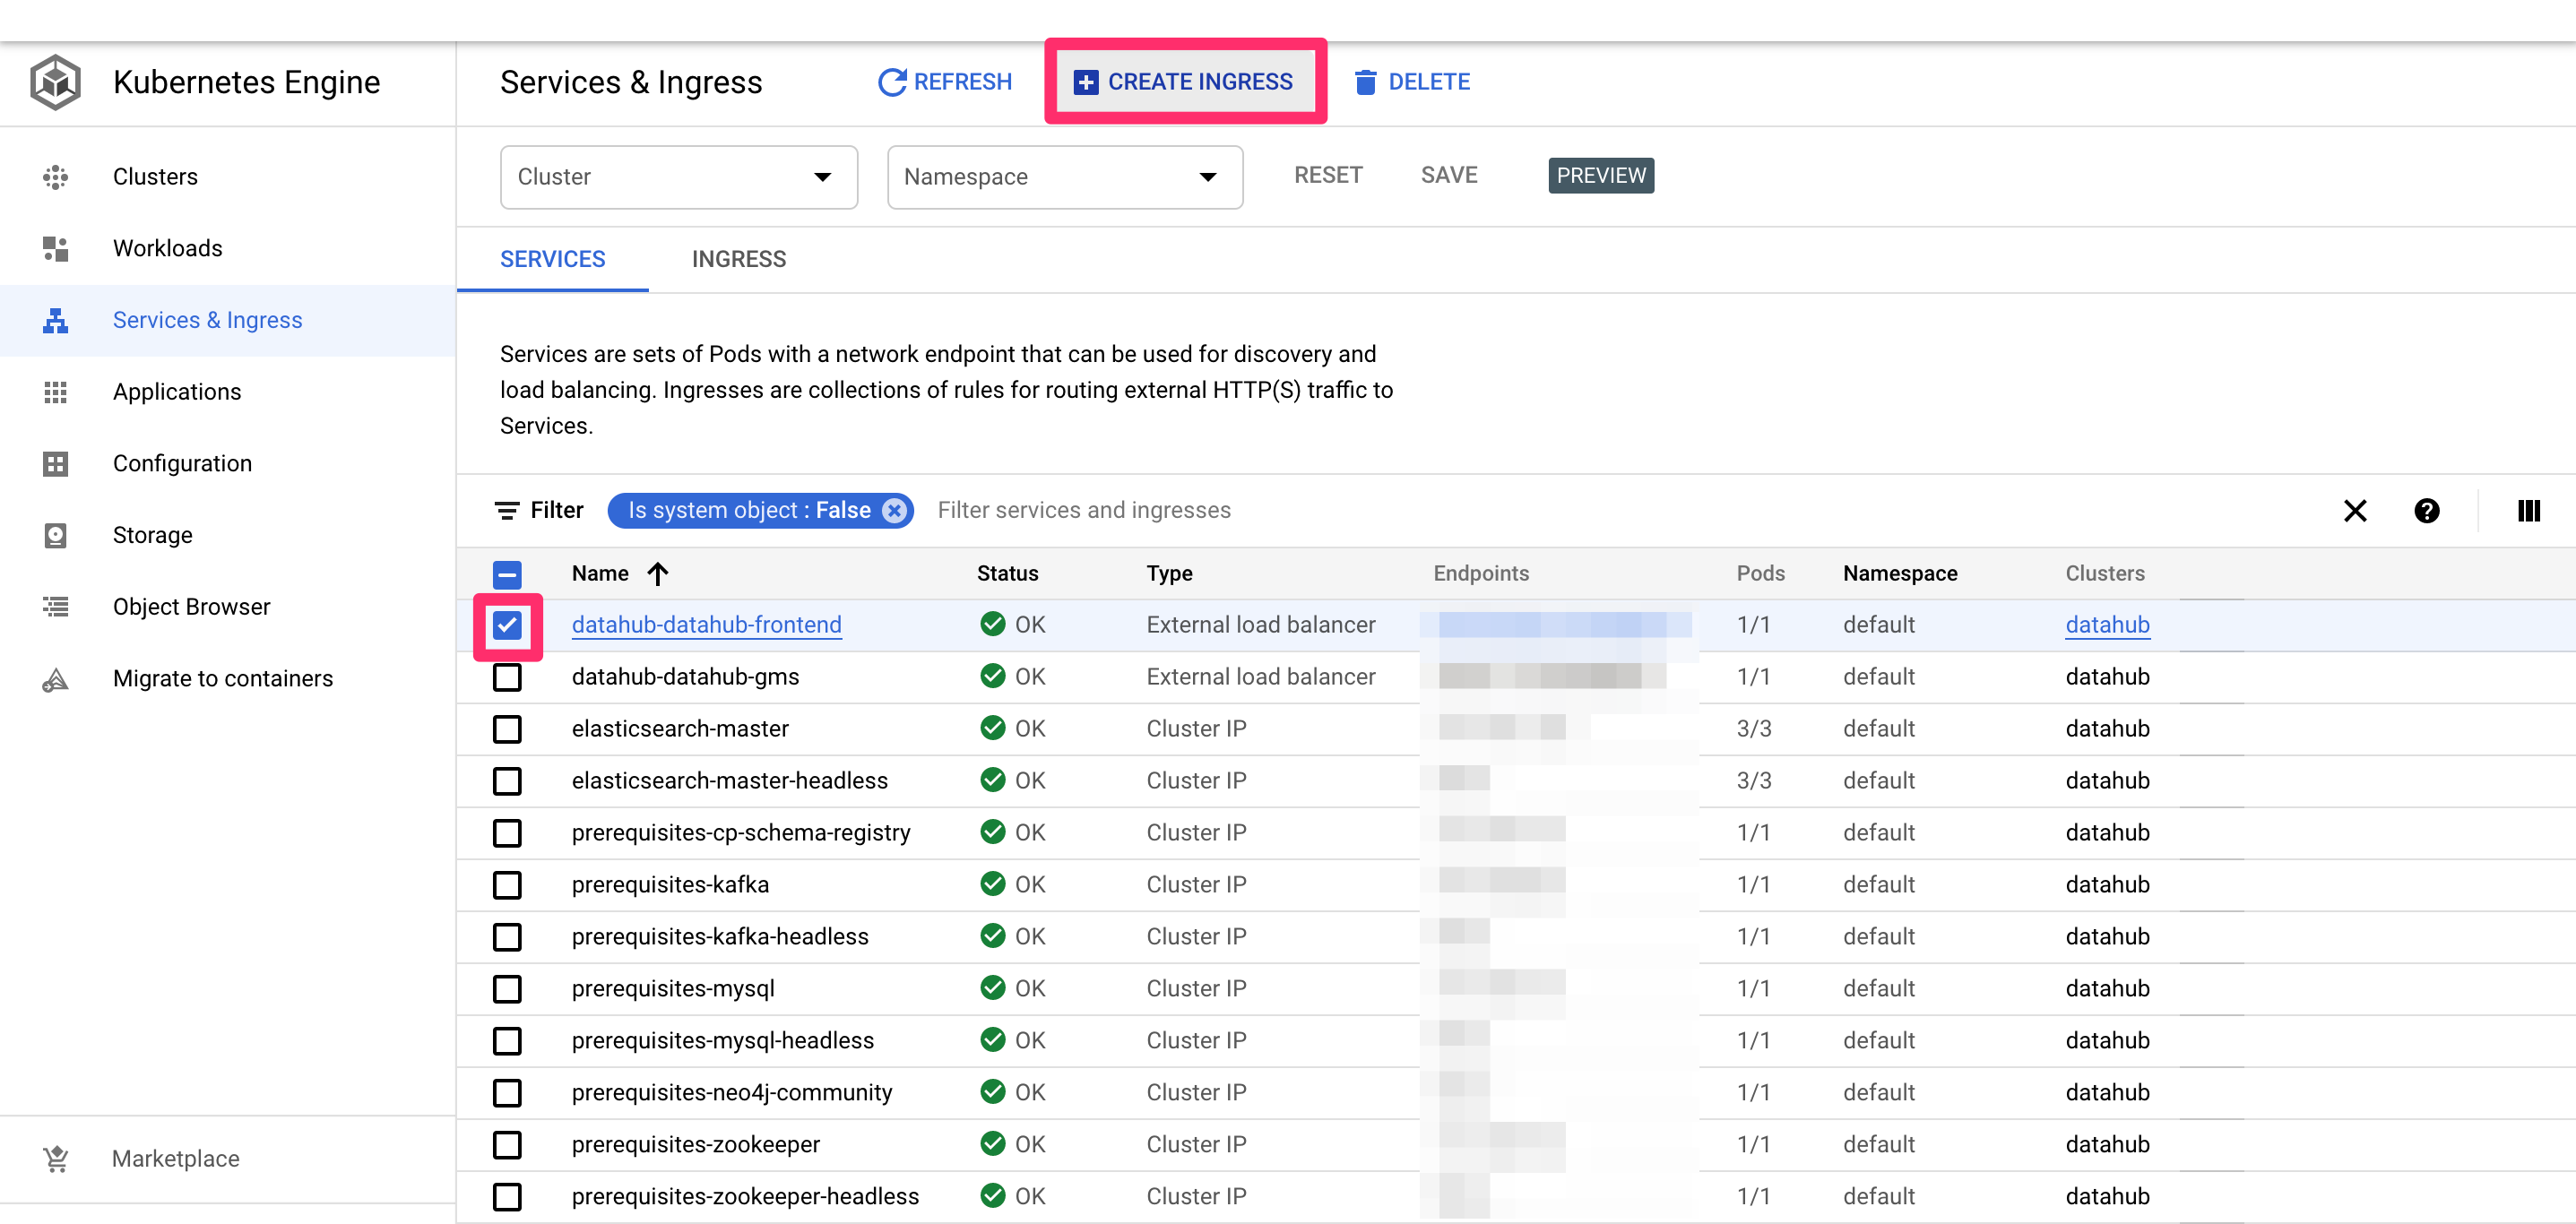
Task: Switch to the Ingress tab
Action: tap(738, 259)
